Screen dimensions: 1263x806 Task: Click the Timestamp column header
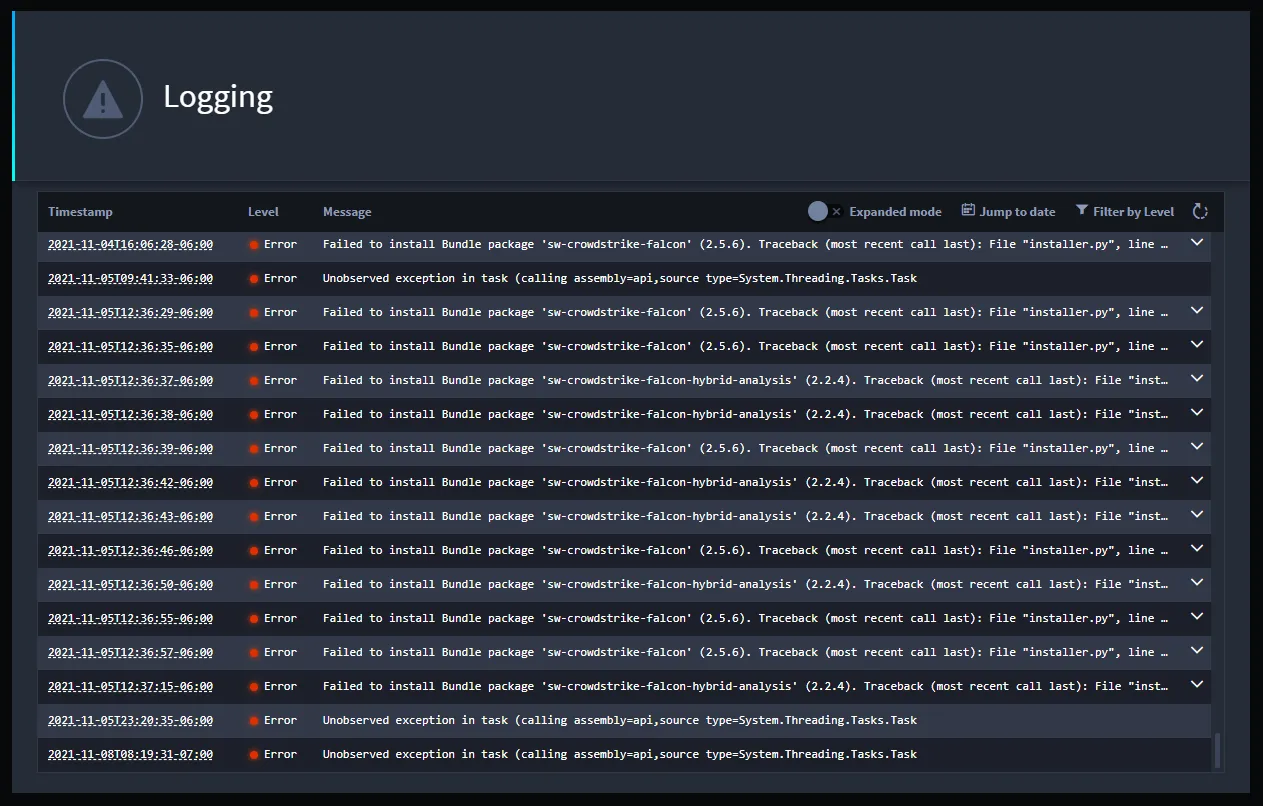click(x=80, y=212)
